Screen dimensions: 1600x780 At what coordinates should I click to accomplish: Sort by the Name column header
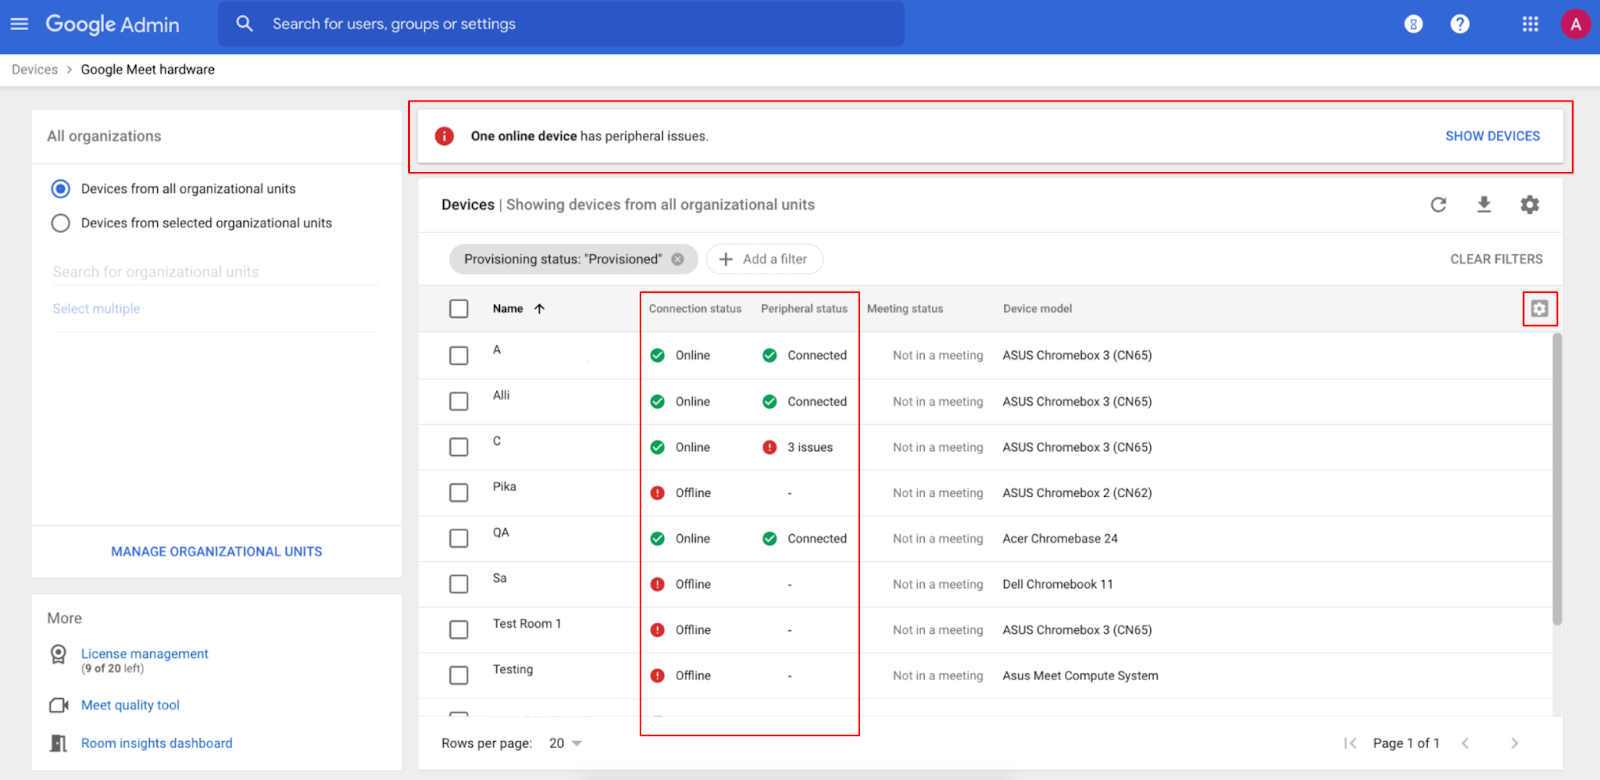point(508,309)
